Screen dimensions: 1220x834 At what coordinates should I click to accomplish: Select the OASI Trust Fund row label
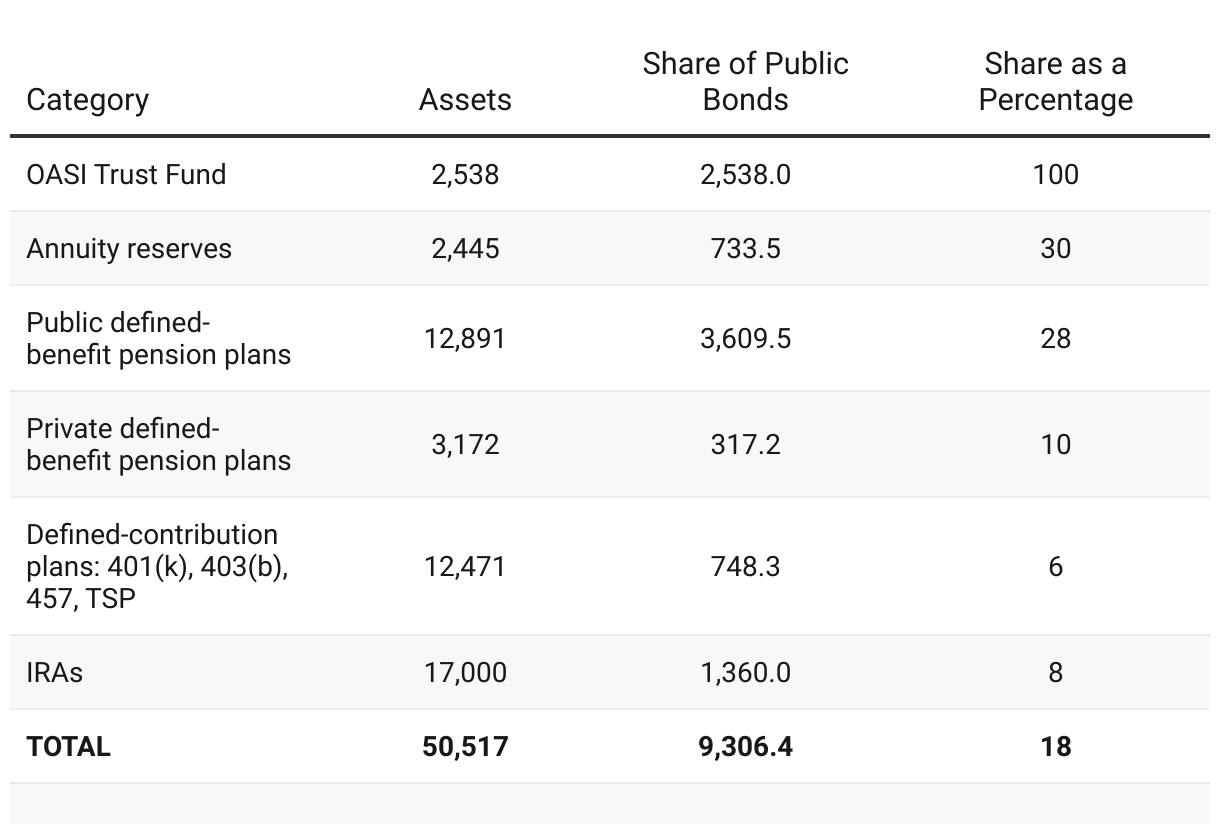(126, 174)
